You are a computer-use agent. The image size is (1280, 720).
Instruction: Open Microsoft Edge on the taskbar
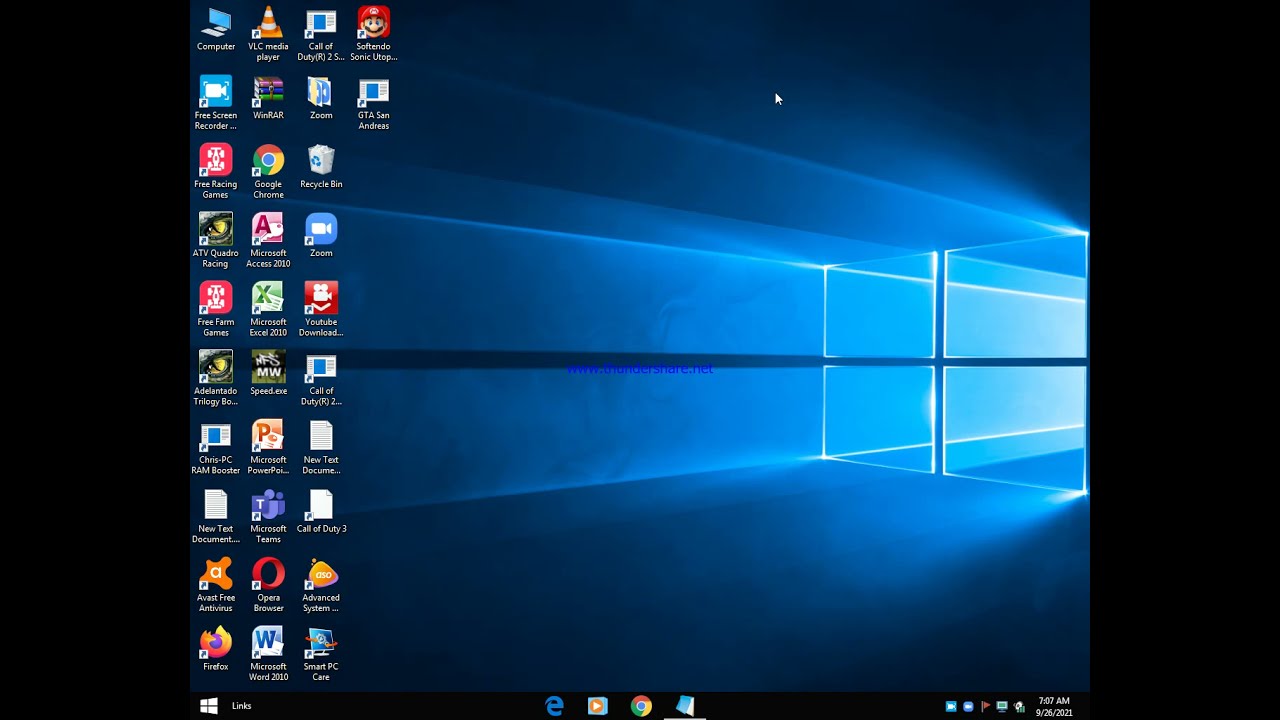tap(554, 706)
